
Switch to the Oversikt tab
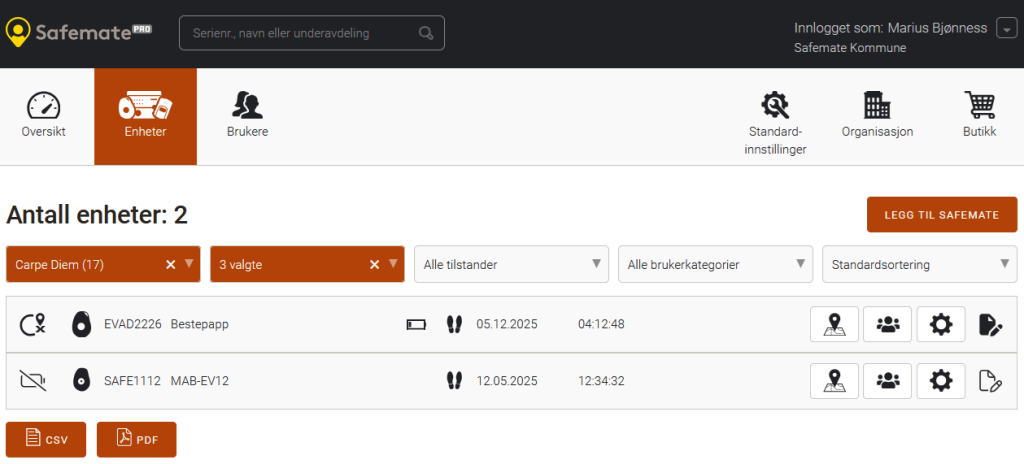44,116
